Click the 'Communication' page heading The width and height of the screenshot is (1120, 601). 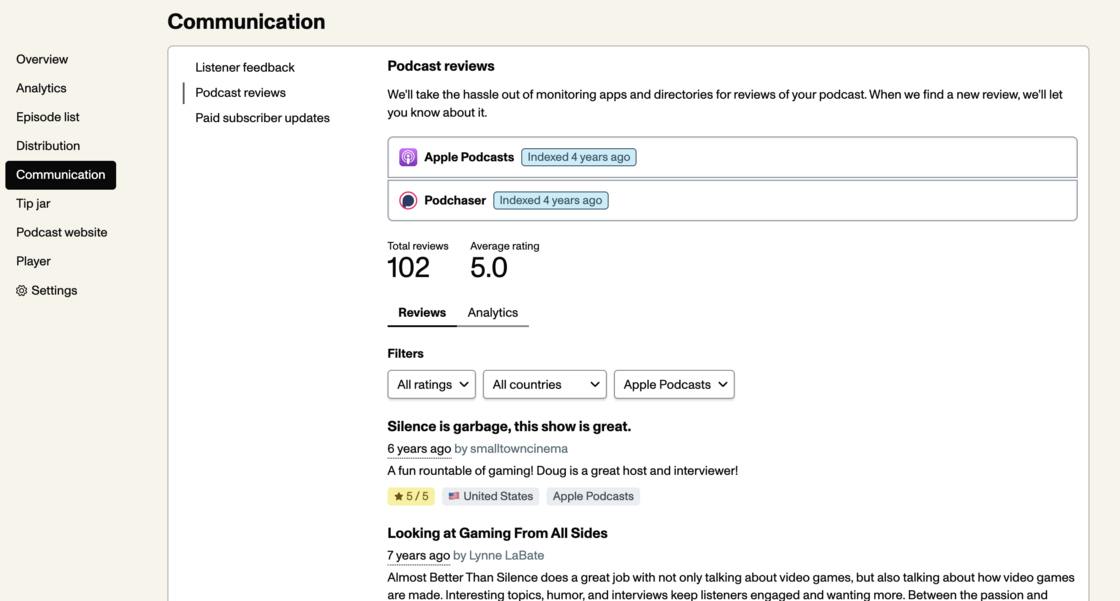(x=246, y=21)
